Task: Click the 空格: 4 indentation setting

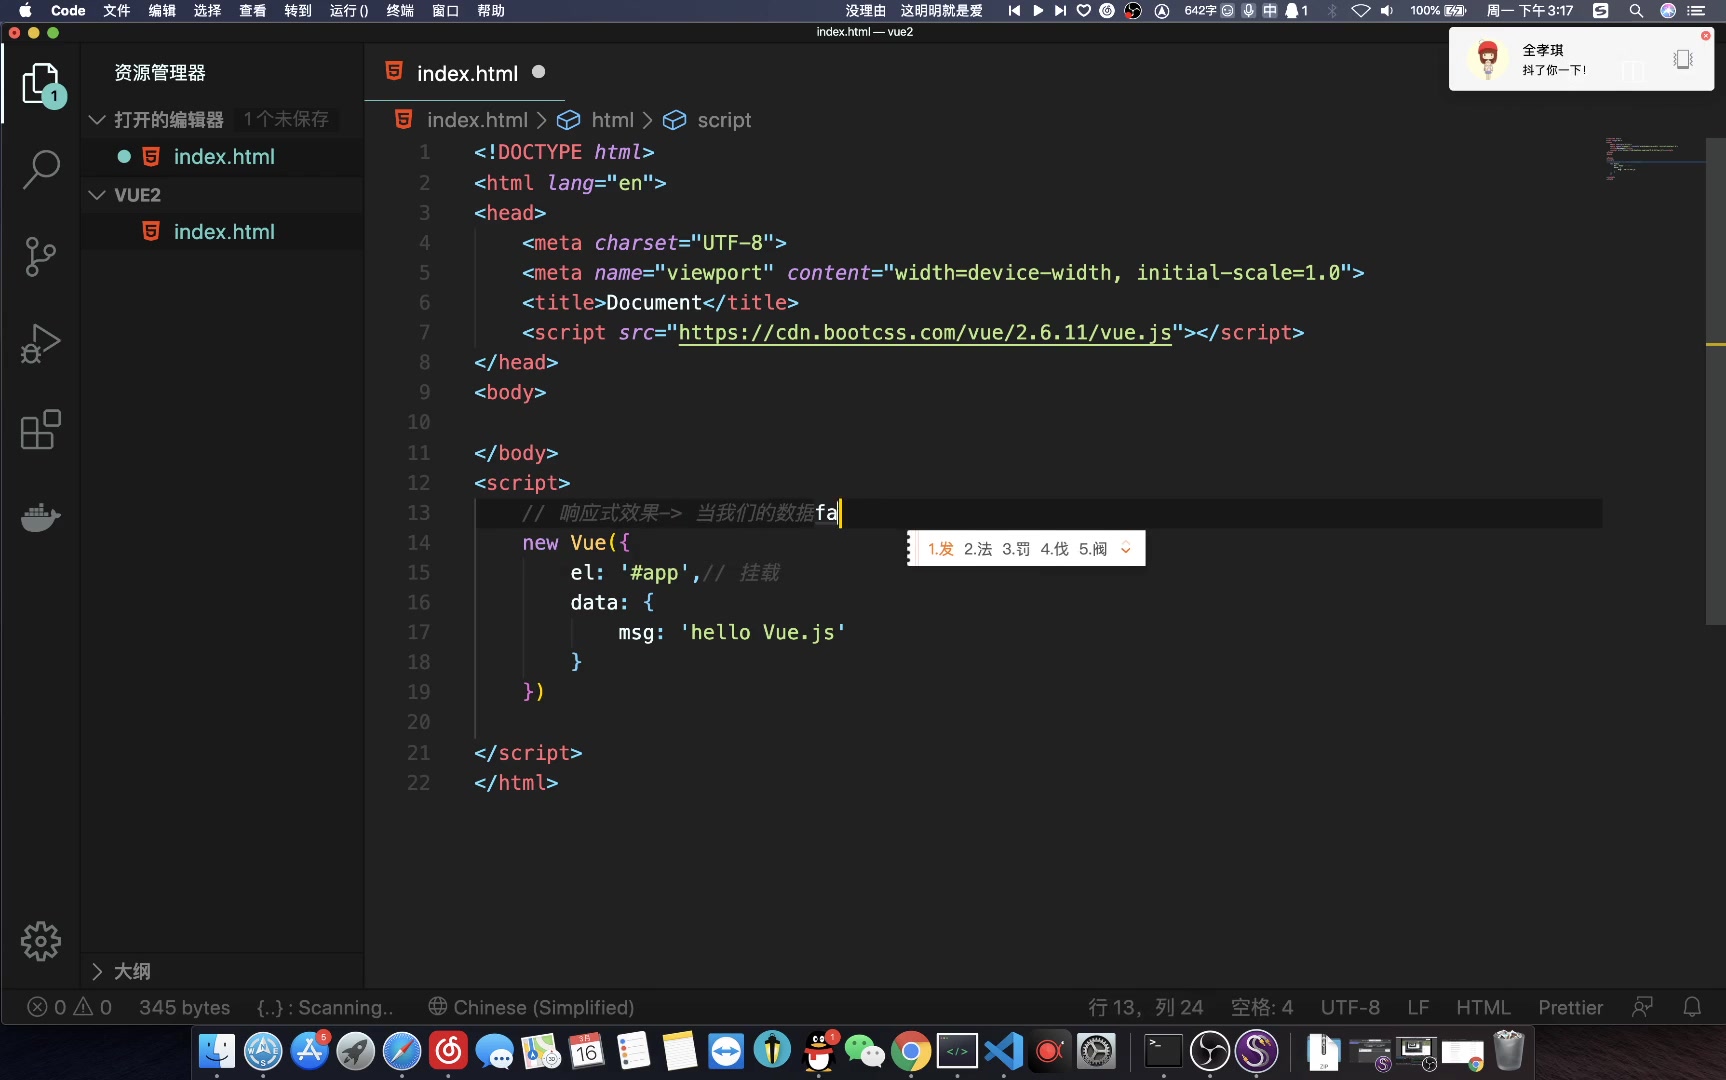Action: coord(1262,1007)
